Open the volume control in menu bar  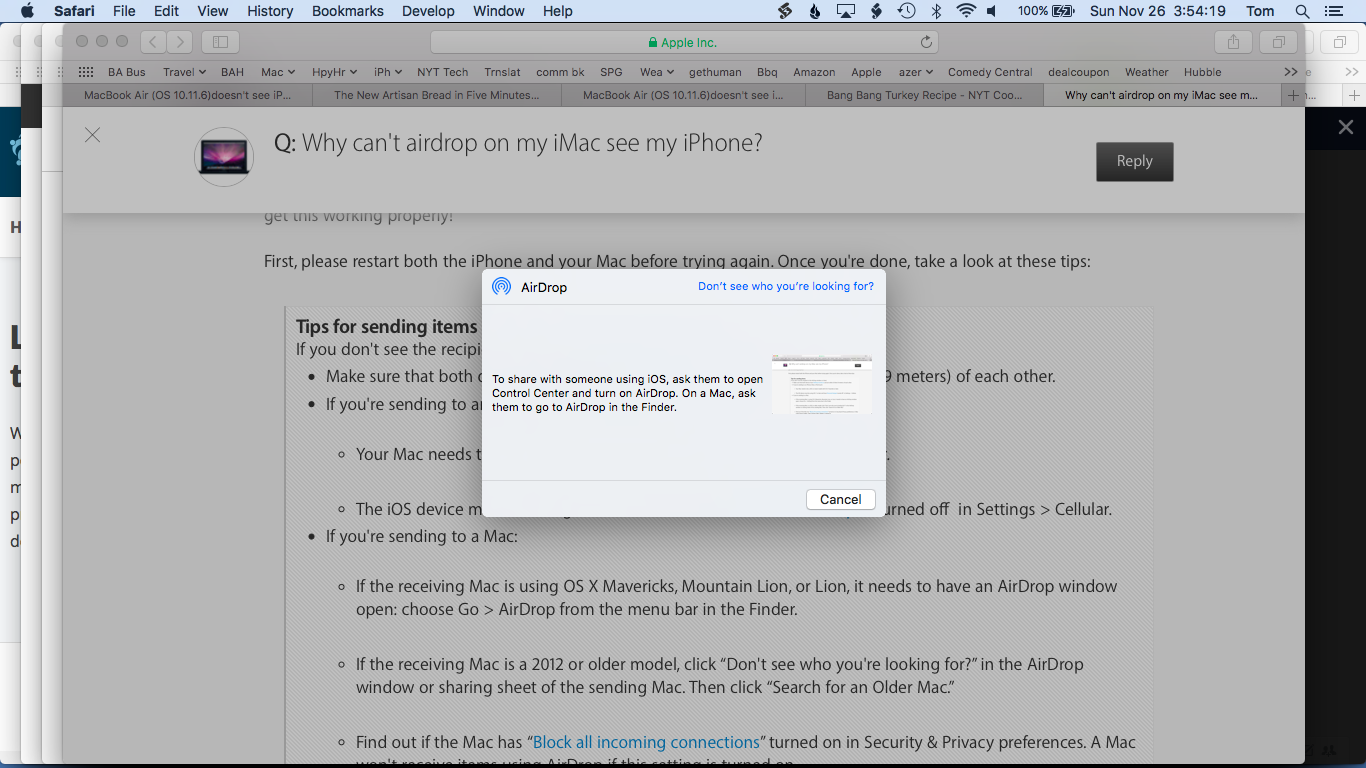pyautogui.click(x=991, y=11)
